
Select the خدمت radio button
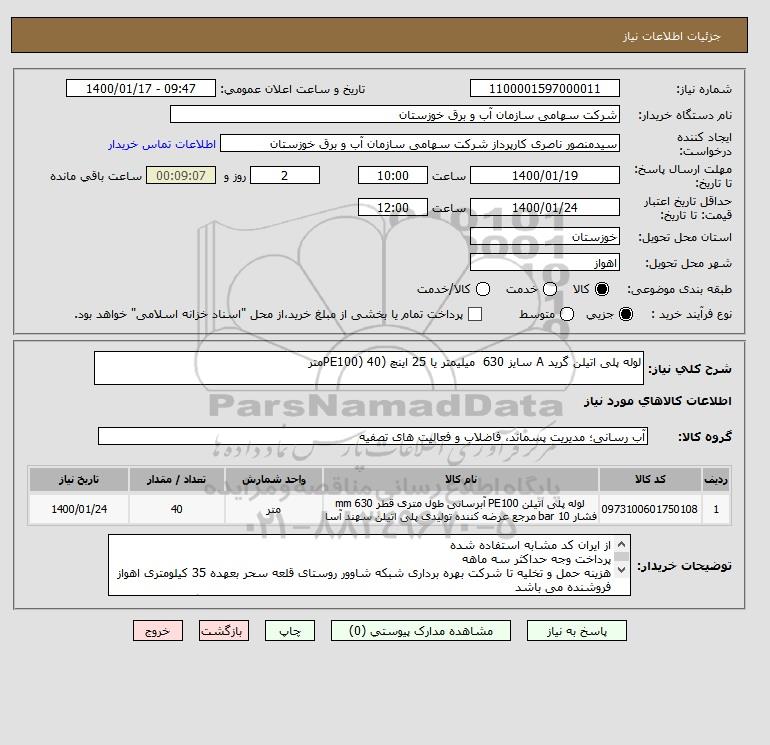tap(550, 289)
